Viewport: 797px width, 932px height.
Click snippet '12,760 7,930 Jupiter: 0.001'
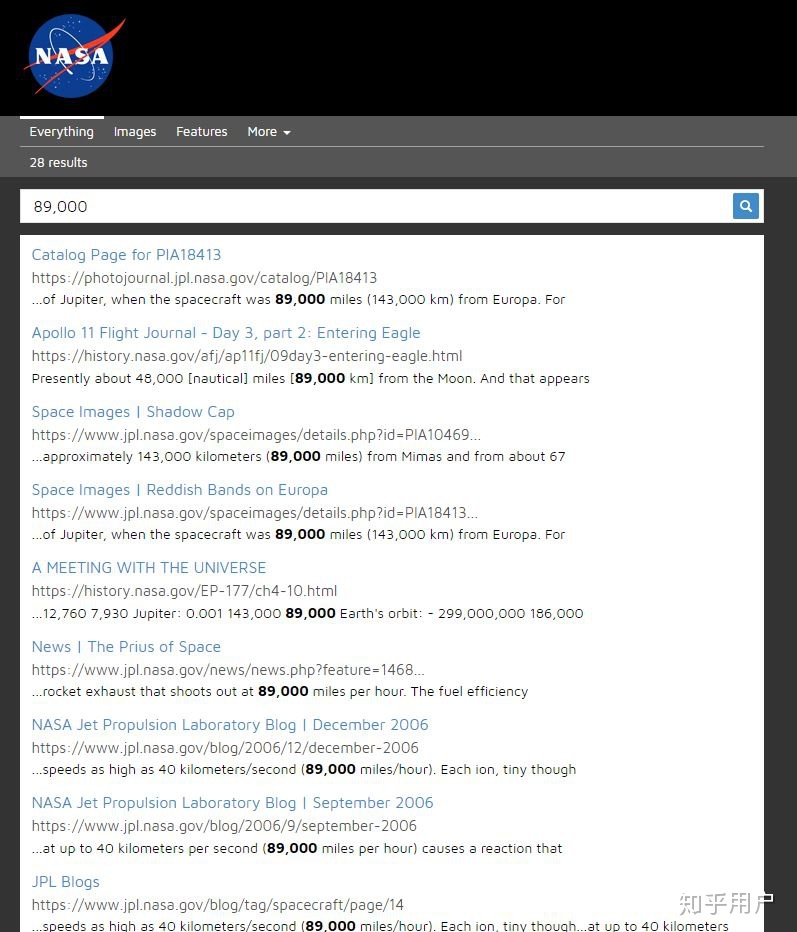307,613
